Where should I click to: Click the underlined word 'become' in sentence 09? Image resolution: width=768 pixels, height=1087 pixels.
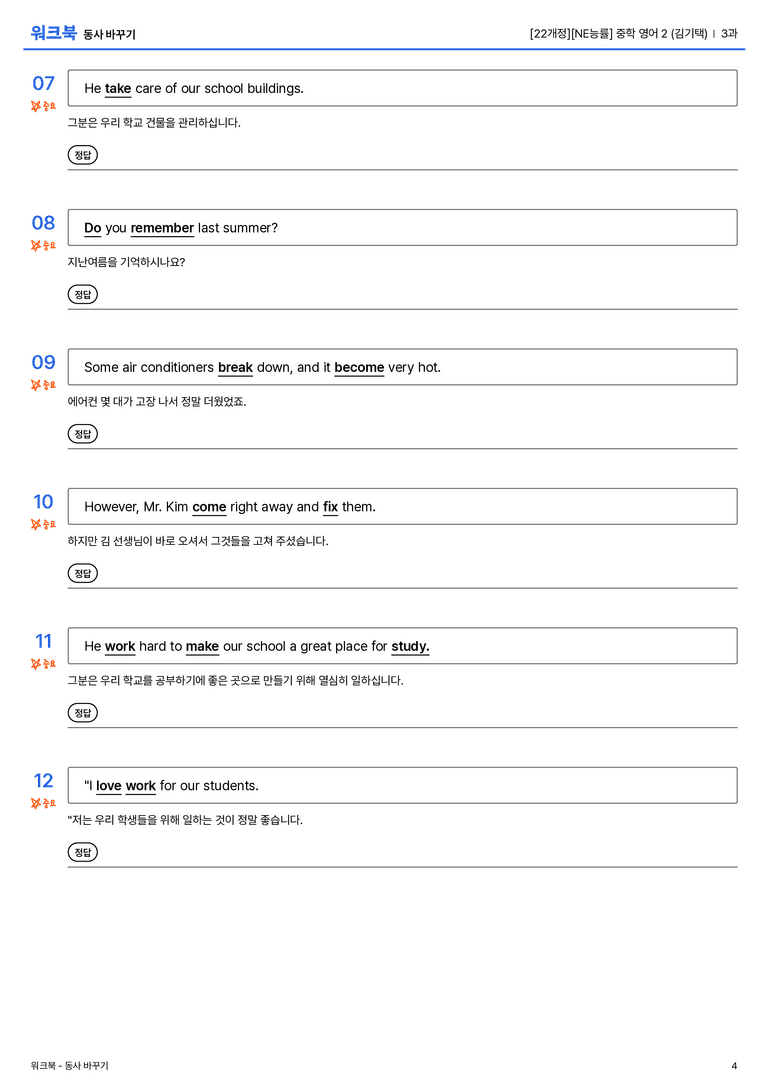click(x=359, y=367)
